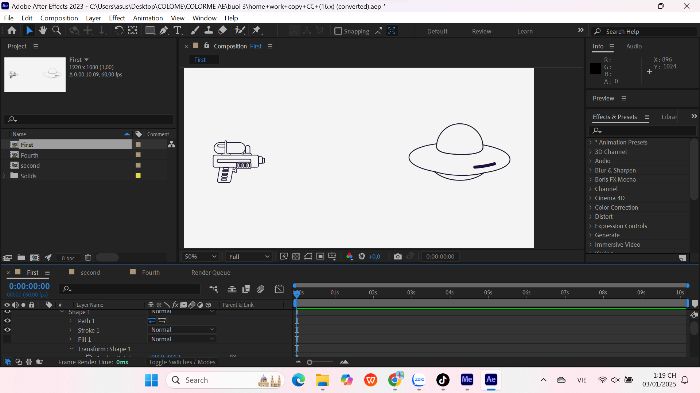
Task: Expand the Blur & Sharpen effects category
Action: point(590,171)
